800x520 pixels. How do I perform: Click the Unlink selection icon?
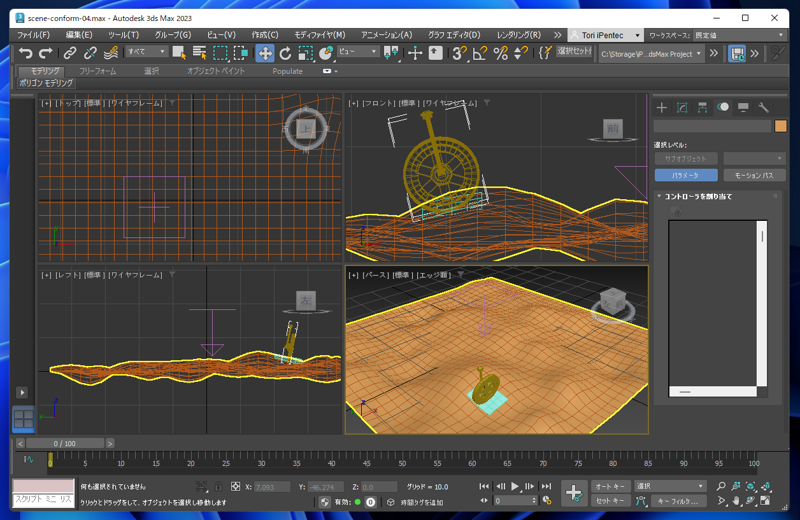point(90,53)
